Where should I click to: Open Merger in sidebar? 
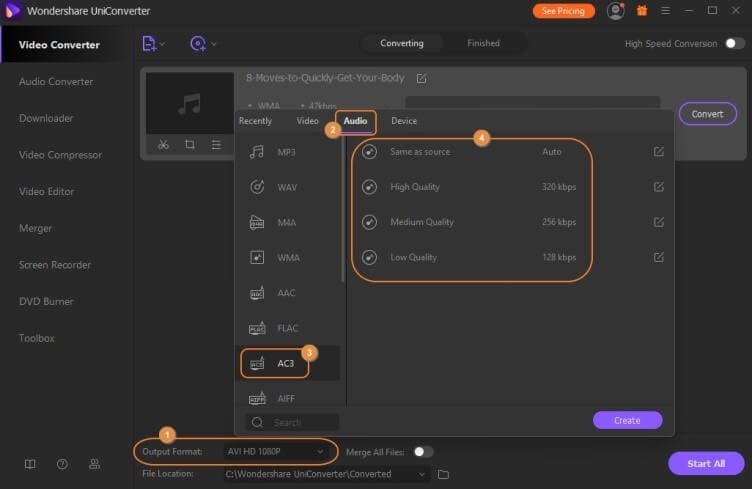pos(35,228)
